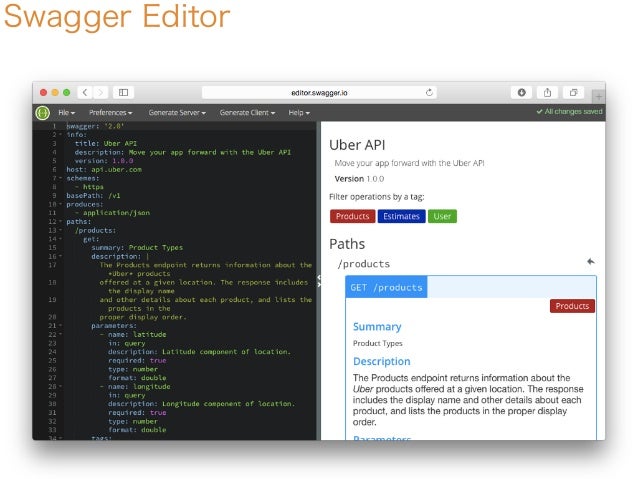638x479 pixels.
Task: Click the 'Product Types' summary text
Action: coord(378,343)
